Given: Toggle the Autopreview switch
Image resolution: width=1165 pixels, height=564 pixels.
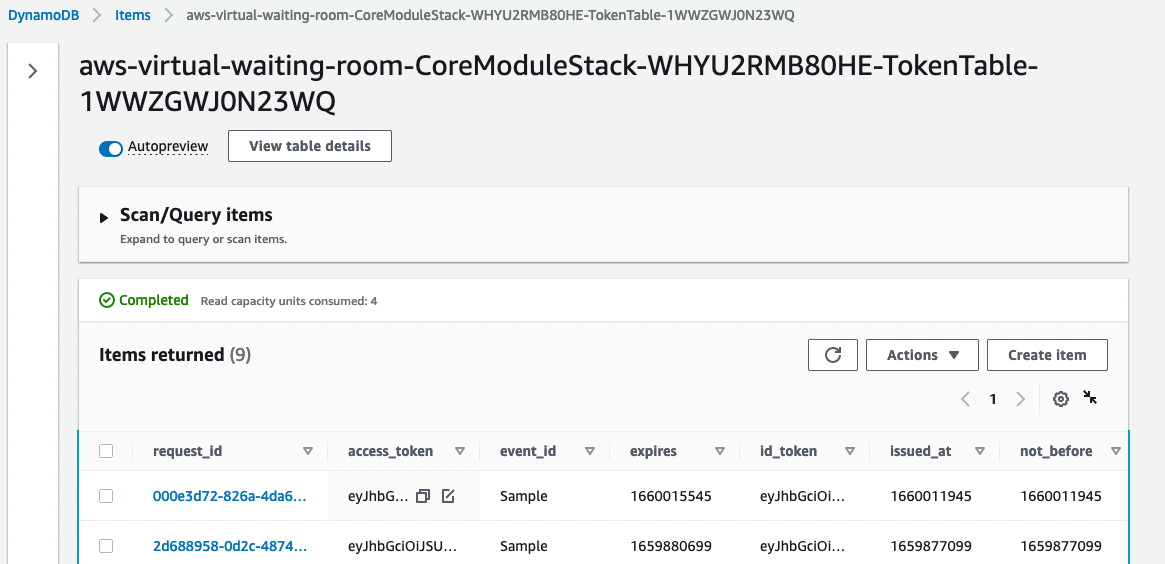Looking at the screenshot, I should [x=111, y=149].
